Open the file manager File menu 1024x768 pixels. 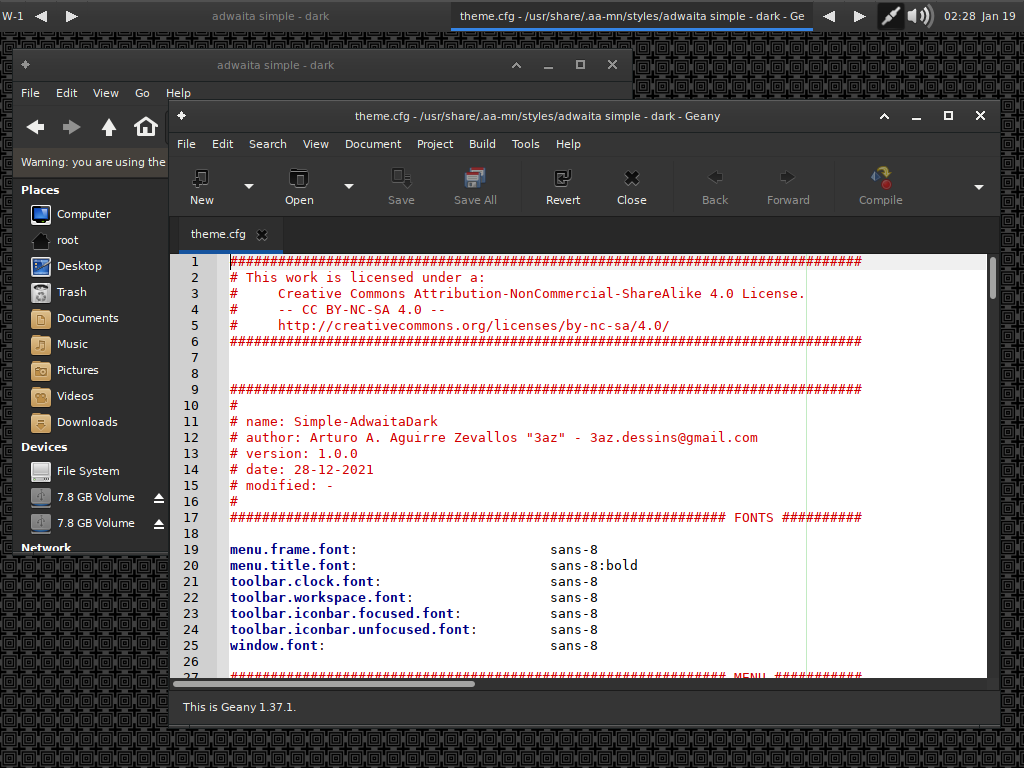tap(30, 93)
